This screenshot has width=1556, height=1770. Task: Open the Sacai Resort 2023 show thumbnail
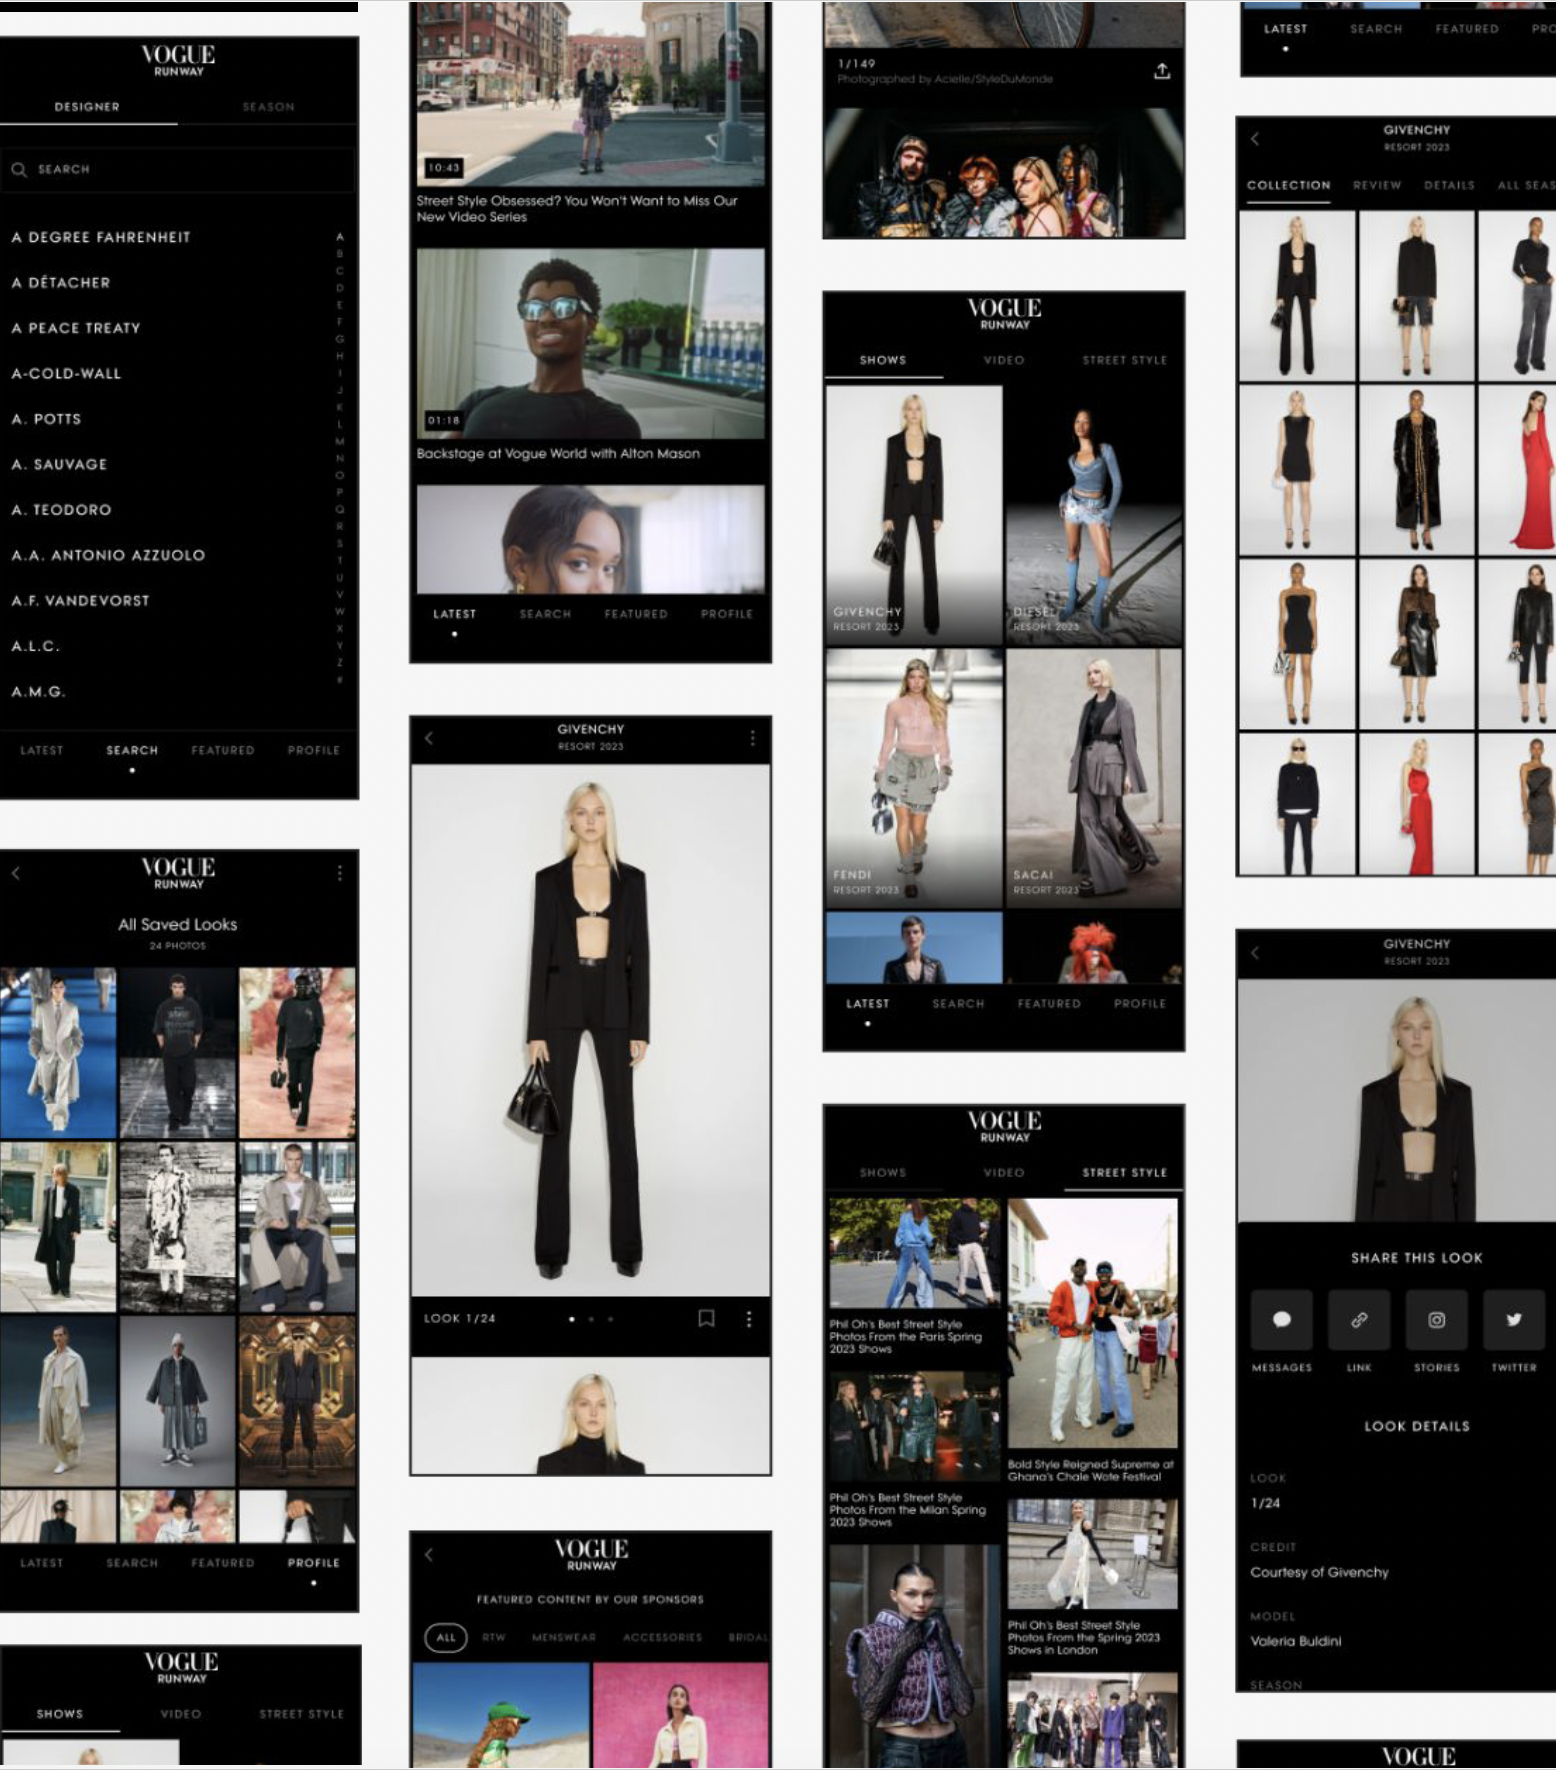pos(1093,778)
